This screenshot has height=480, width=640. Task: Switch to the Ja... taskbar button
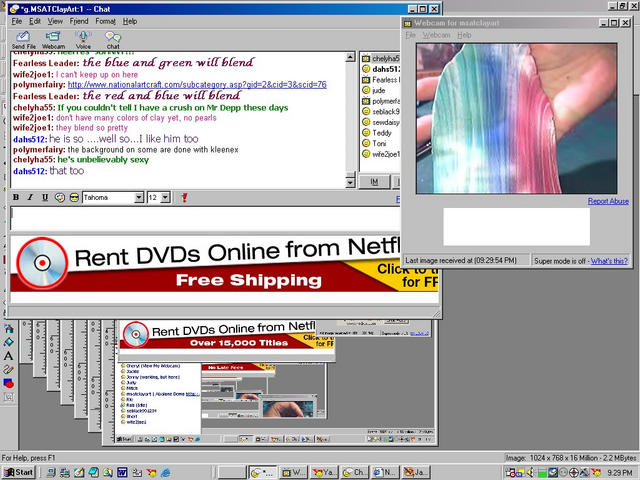pos(415,472)
